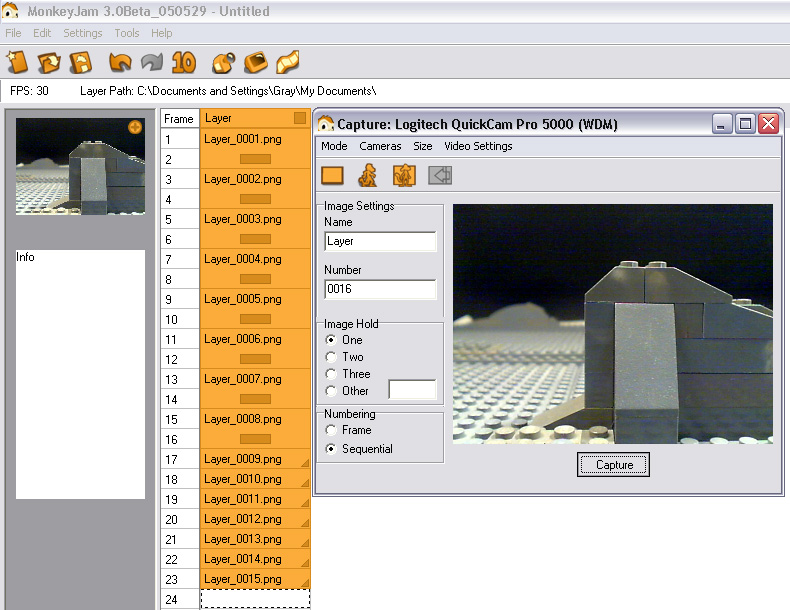Screen dimensions: 790x610
Task: Click the Save project disk icon
Action: (x=80, y=62)
